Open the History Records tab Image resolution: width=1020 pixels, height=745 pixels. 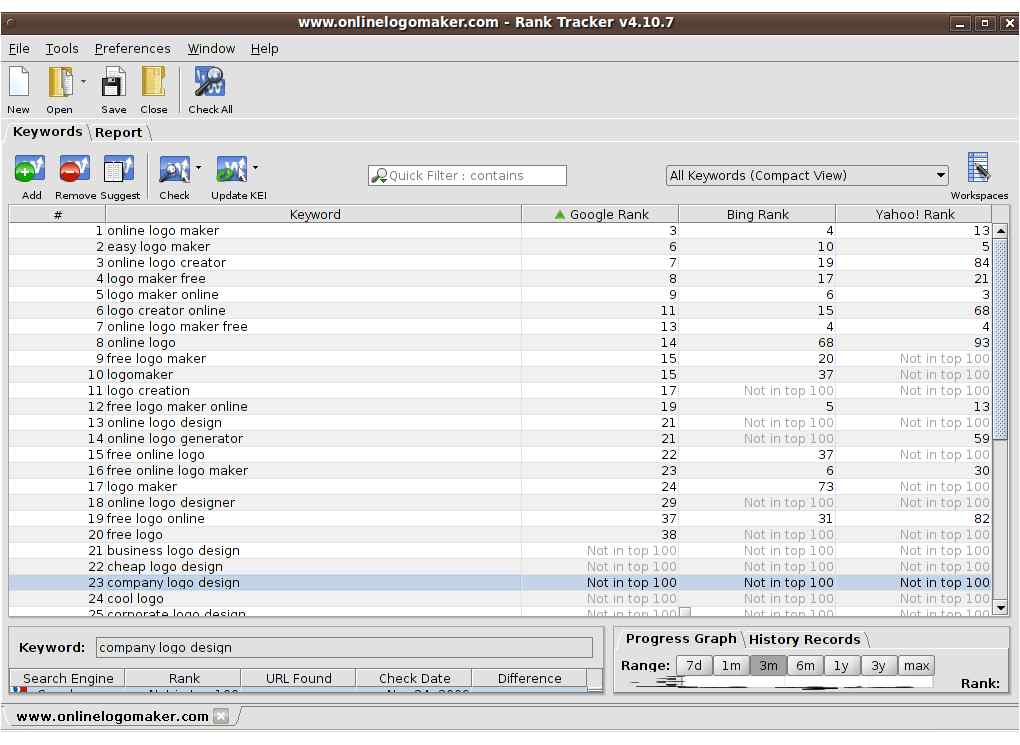804,639
